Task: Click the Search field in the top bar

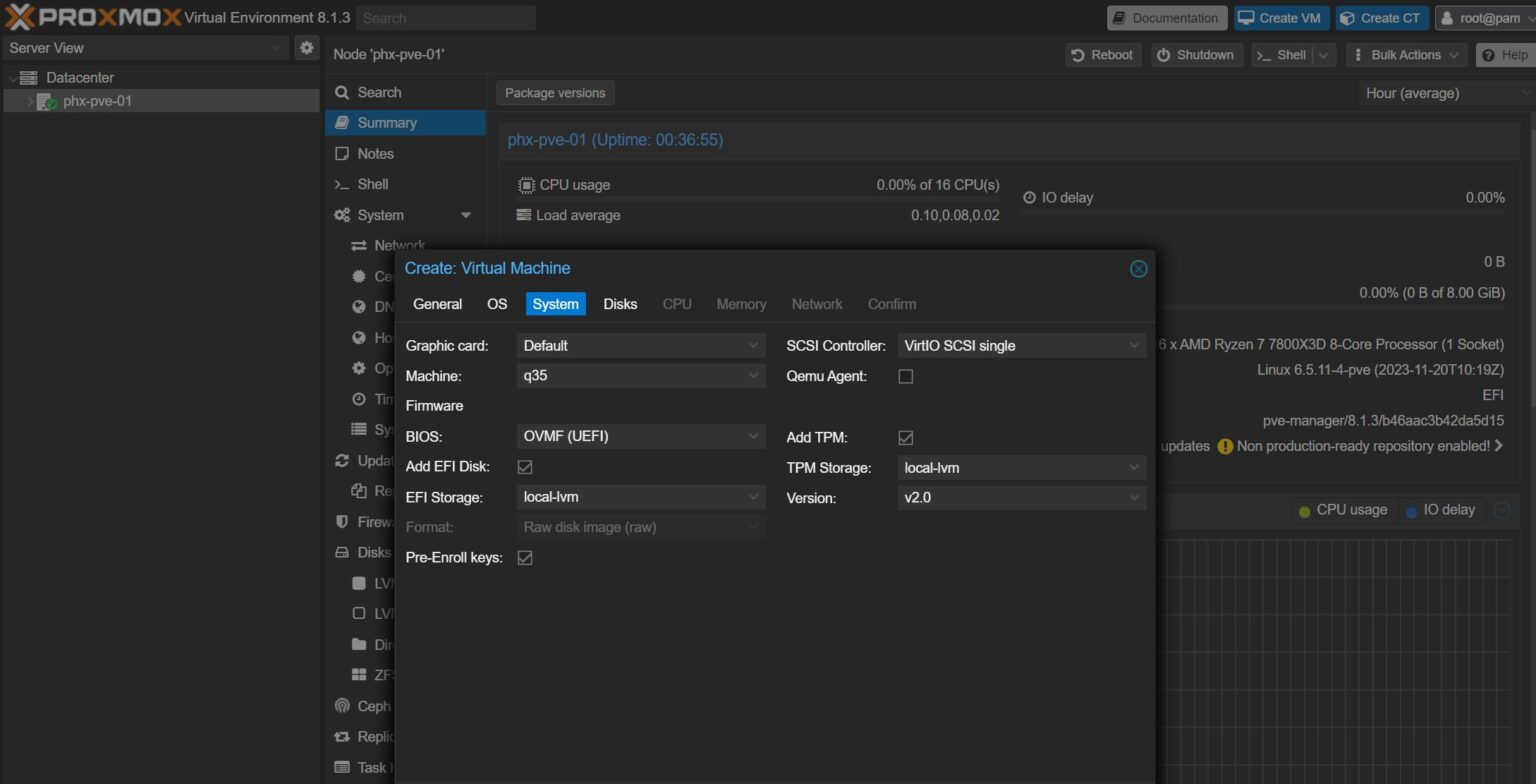Action: click(446, 17)
